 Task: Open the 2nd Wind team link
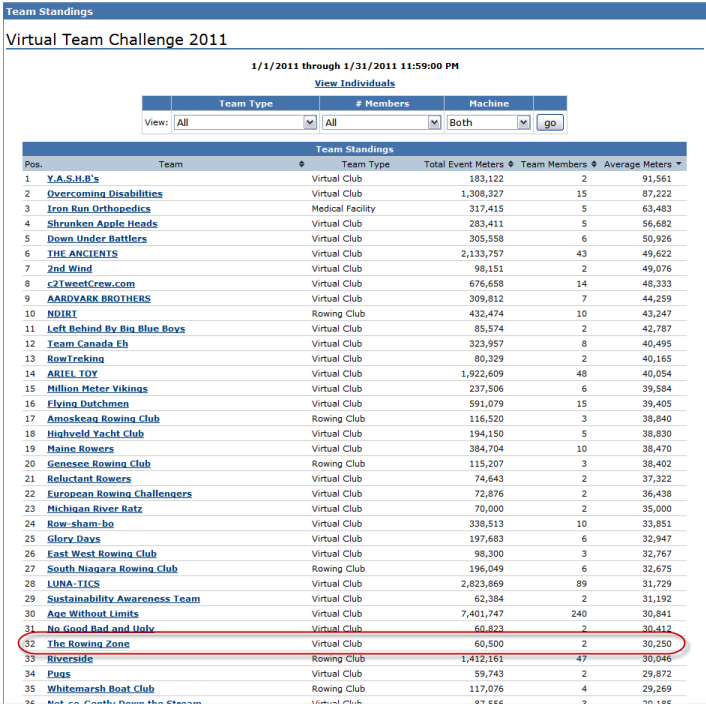69,269
